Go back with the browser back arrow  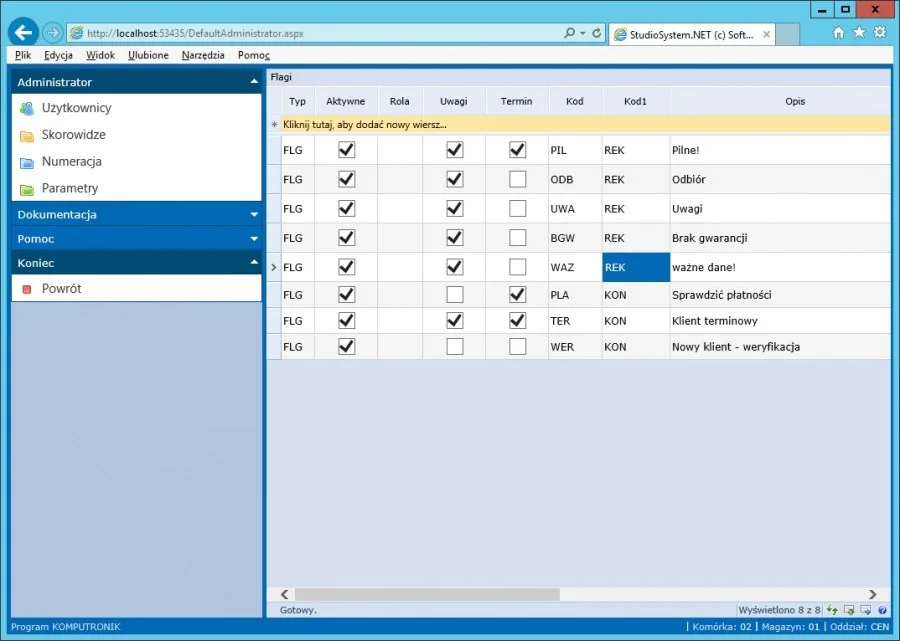coord(23,33)
